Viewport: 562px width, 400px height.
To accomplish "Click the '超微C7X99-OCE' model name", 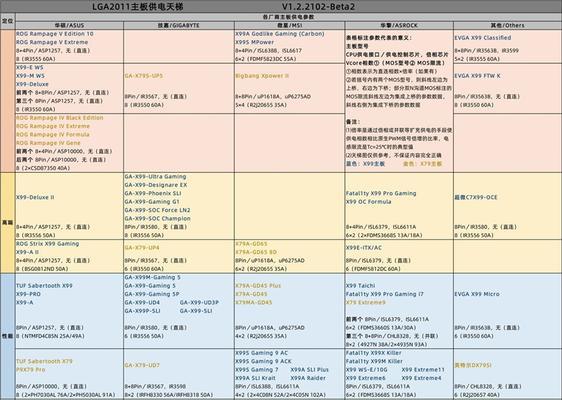I will [476, 197].
